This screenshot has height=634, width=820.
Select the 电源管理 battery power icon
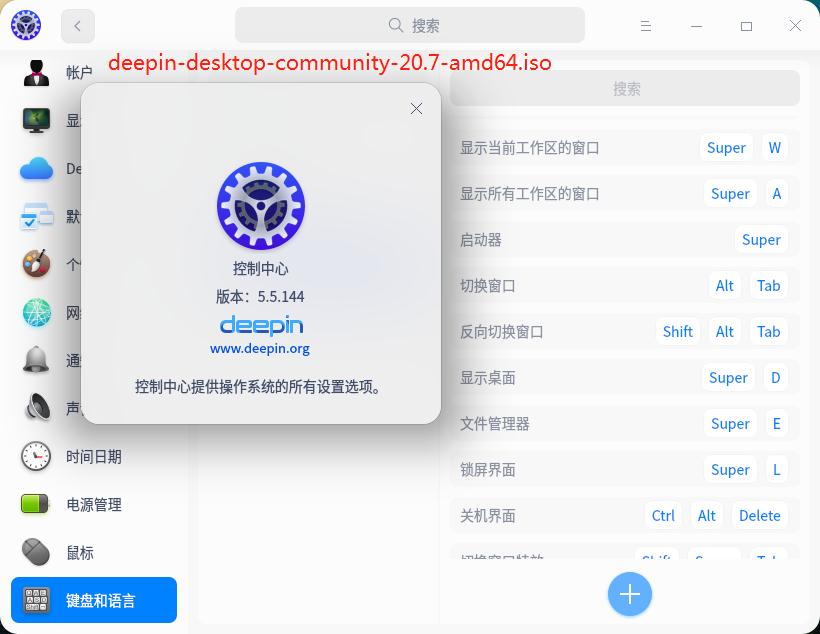pos(36,504)
